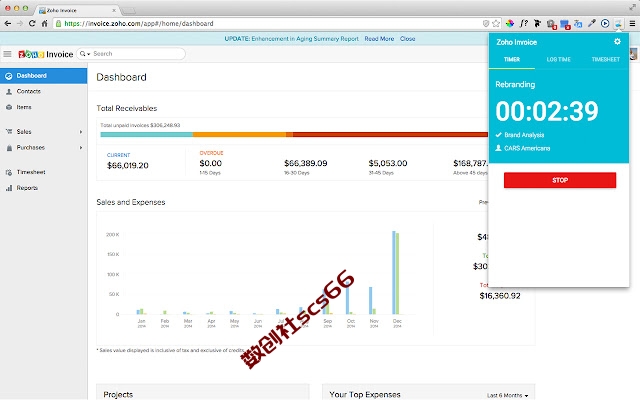
Task: Click the Zoho Invoice logo
Action: [46, 54]
